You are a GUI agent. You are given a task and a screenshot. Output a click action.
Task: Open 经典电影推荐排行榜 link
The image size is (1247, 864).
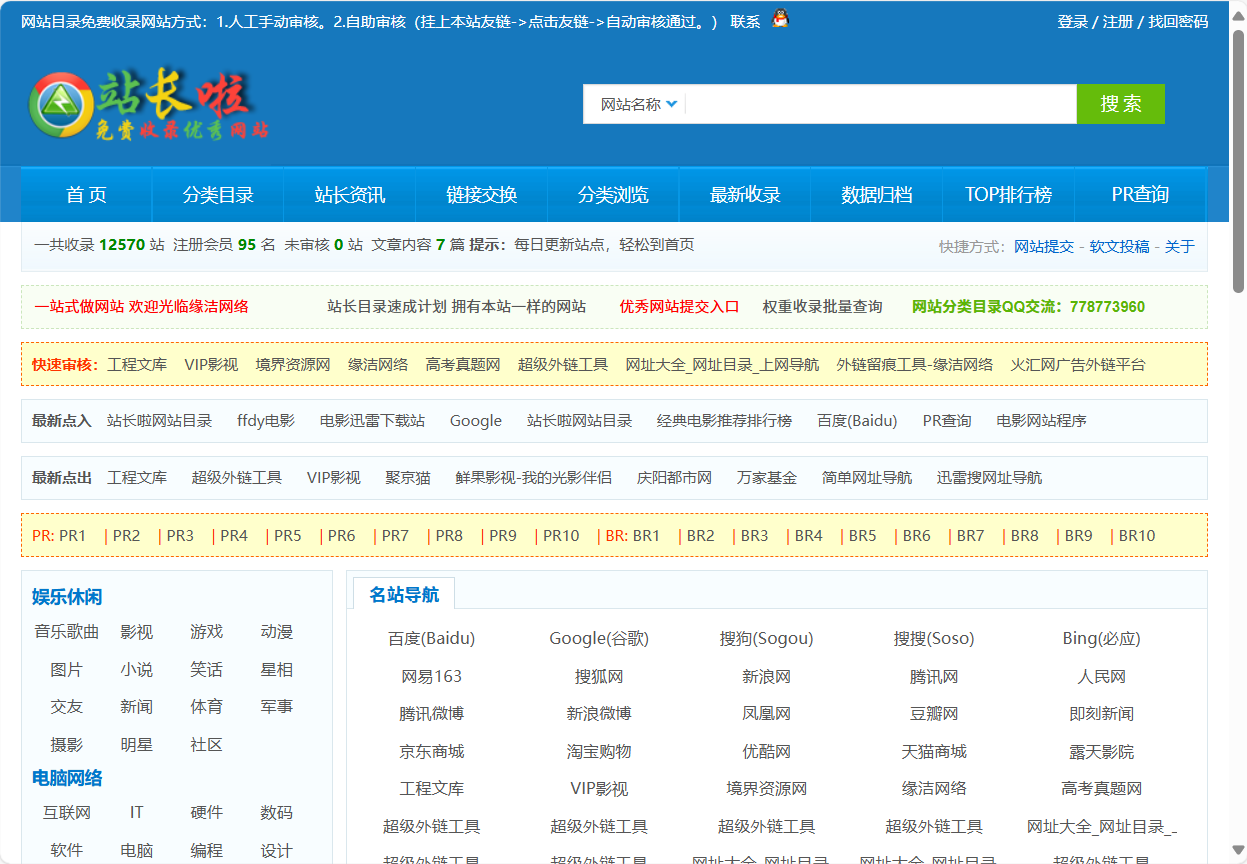724,421
